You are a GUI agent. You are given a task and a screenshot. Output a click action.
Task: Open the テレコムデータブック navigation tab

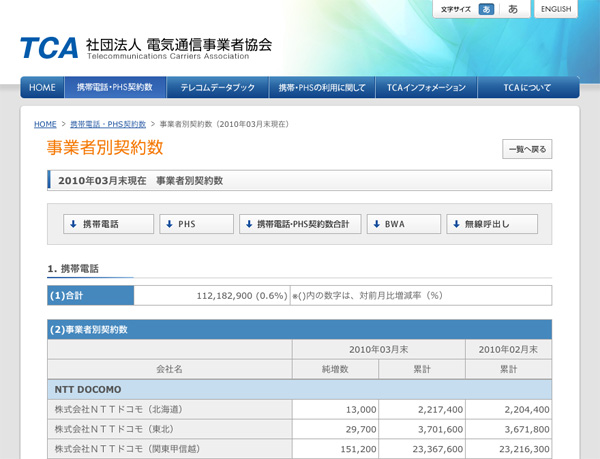pyautogui.click(x=217, y=88)
